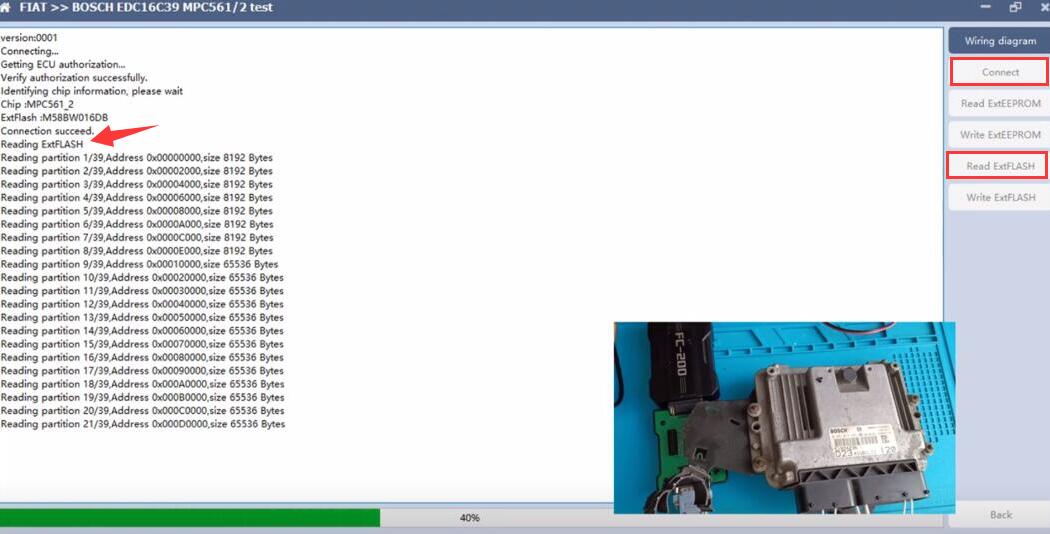
Task: Click 'Reading partition 6/39' log line
Action: click(137, 224)
